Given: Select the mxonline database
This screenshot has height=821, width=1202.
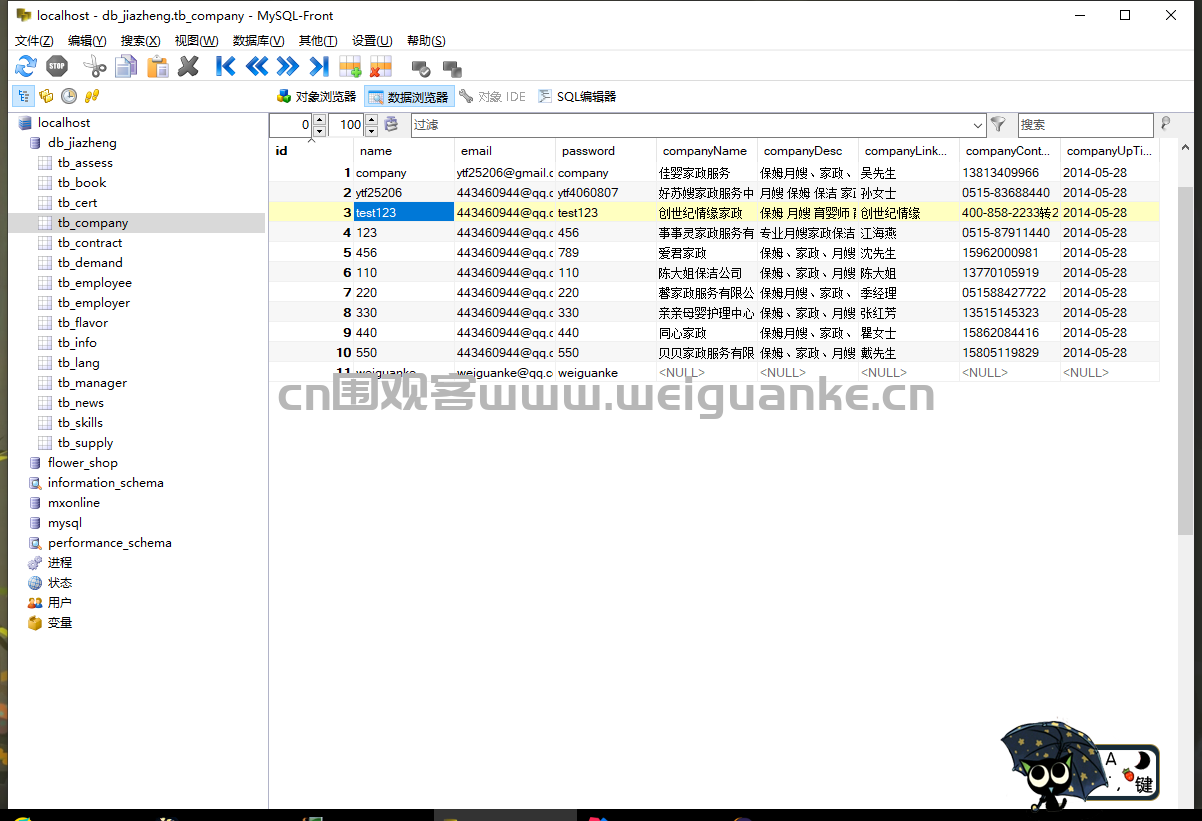Looking at the screenshot, I should (74, 503).
